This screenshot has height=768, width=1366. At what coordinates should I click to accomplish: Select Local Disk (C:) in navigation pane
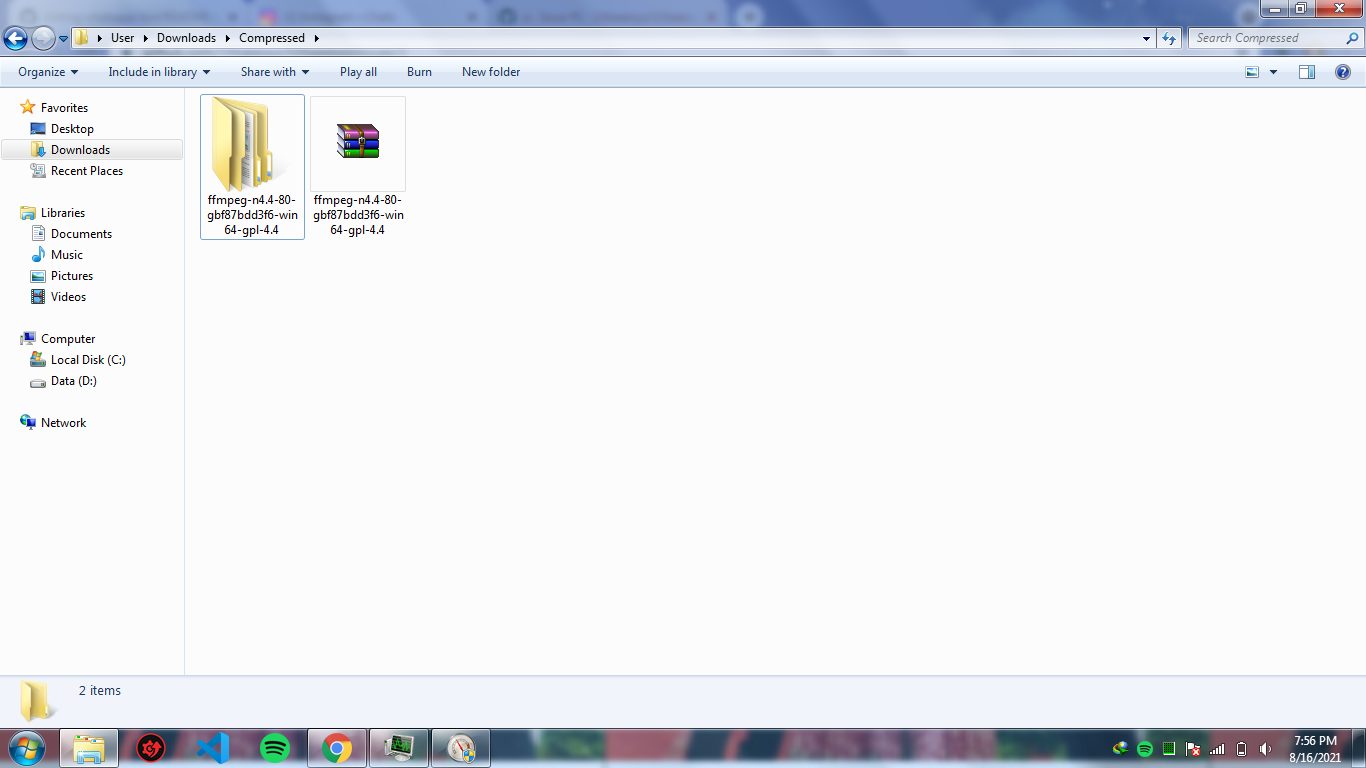coord(88,360)
